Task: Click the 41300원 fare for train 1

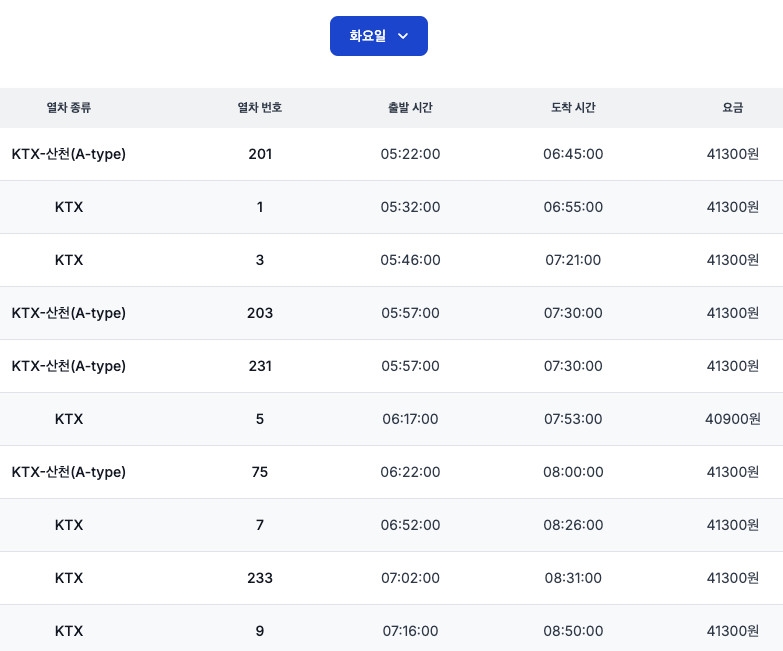Action: click(733, 207)
